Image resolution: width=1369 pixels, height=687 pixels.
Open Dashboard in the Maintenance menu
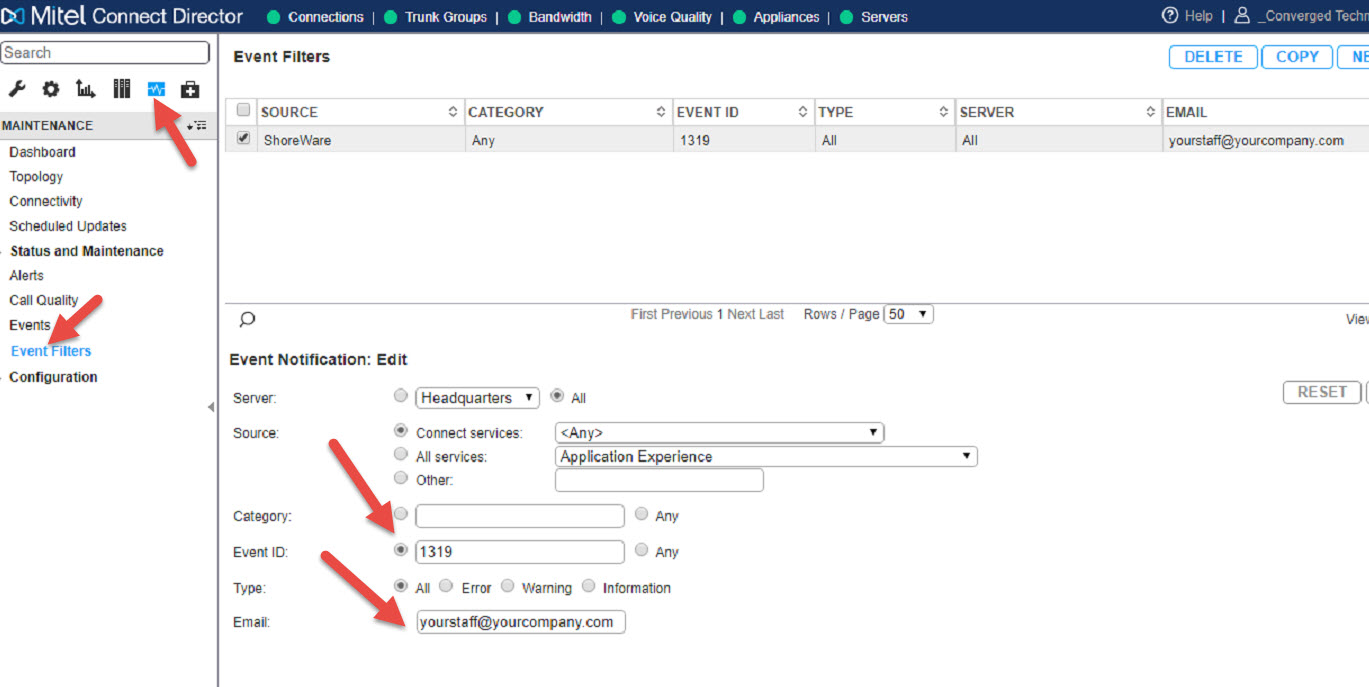coord(42,152)
